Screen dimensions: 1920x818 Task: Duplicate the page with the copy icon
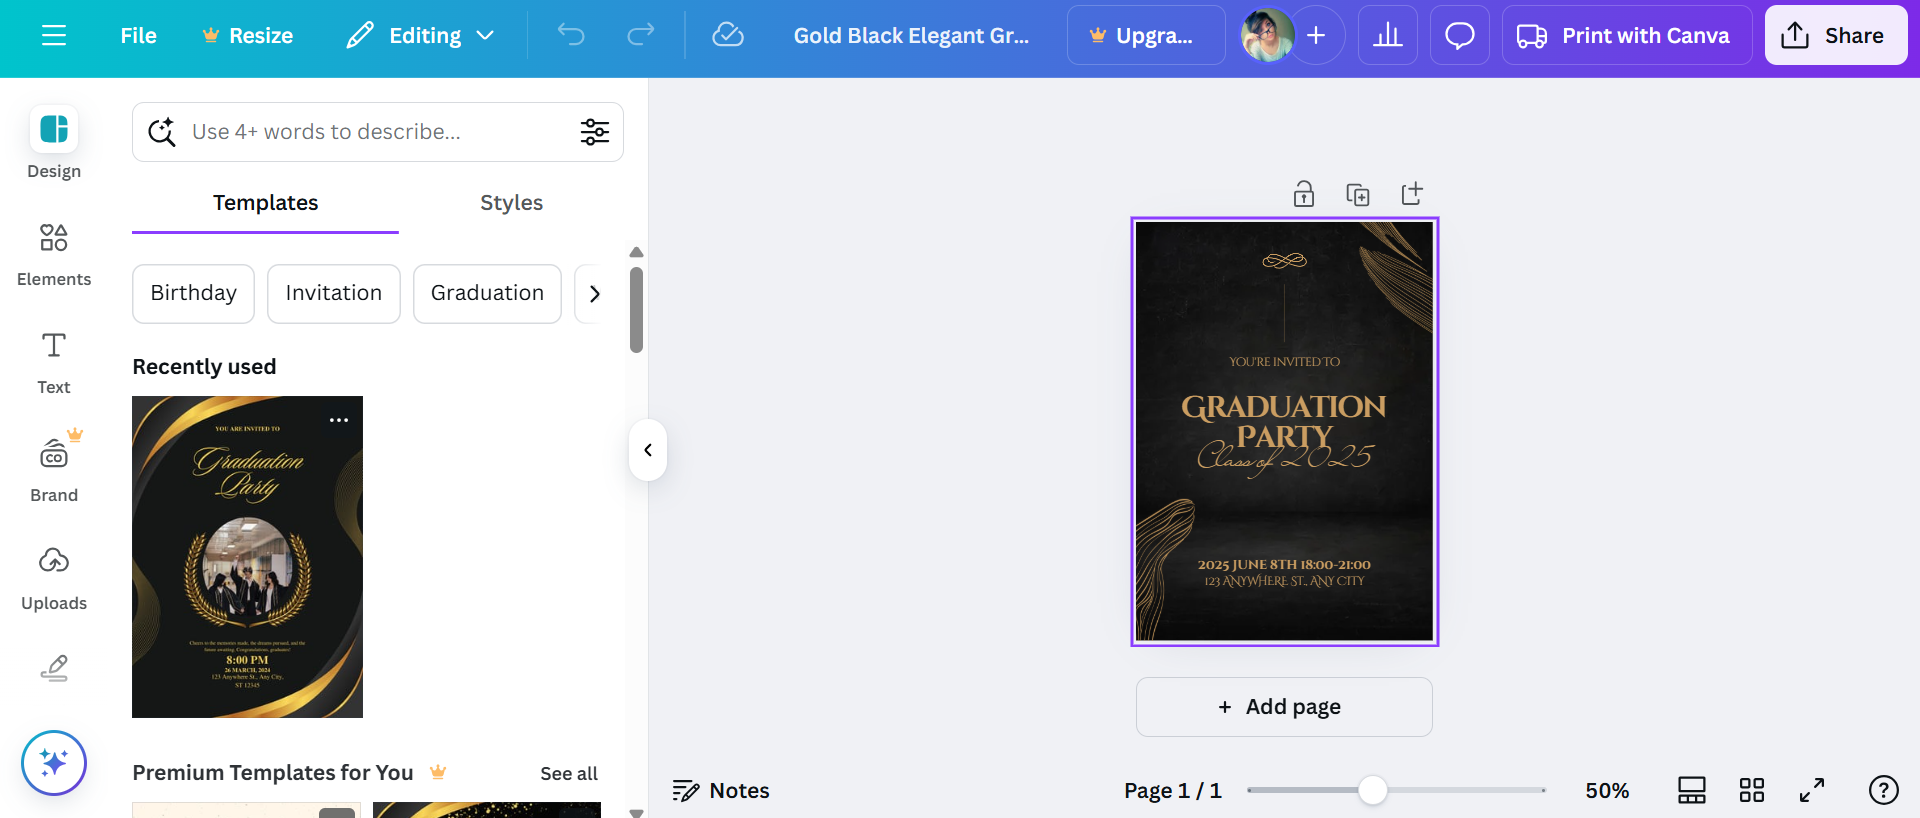[1358, 194]
